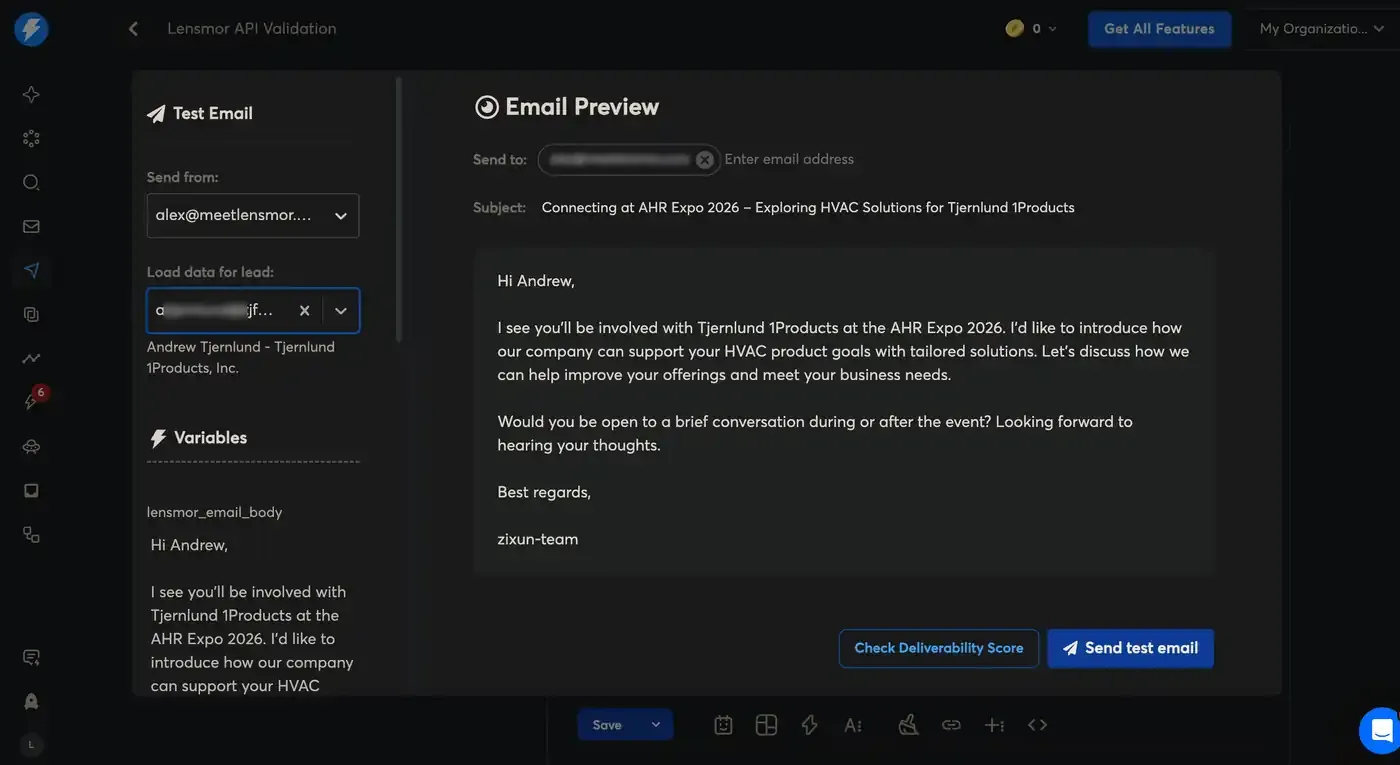The image size is (1400, 765).
Task: Click the lightning bolt app logo
Action: [31, 29]
